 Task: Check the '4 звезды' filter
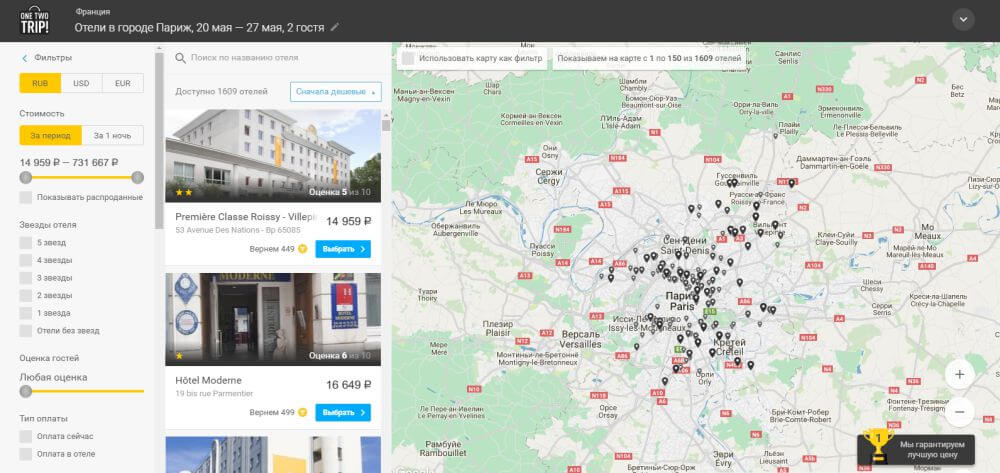coord(26,261)
